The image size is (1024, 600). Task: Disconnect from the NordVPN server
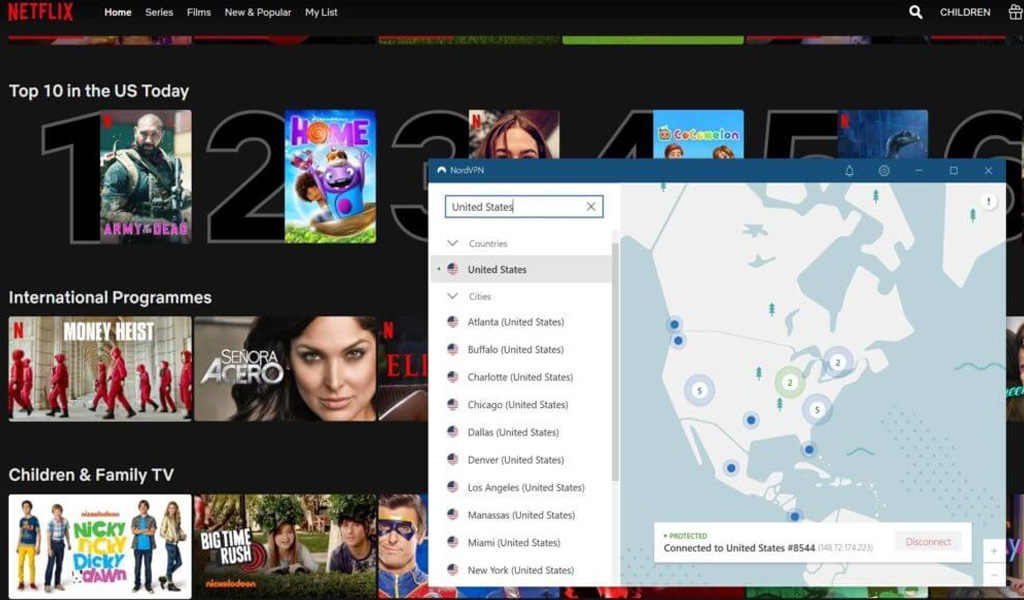point(928,542)
